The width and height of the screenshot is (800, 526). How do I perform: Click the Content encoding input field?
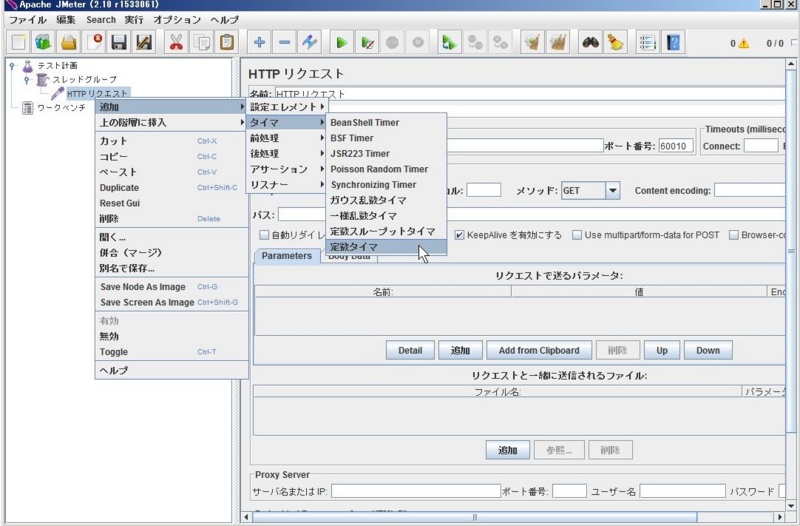coord(750,191)
